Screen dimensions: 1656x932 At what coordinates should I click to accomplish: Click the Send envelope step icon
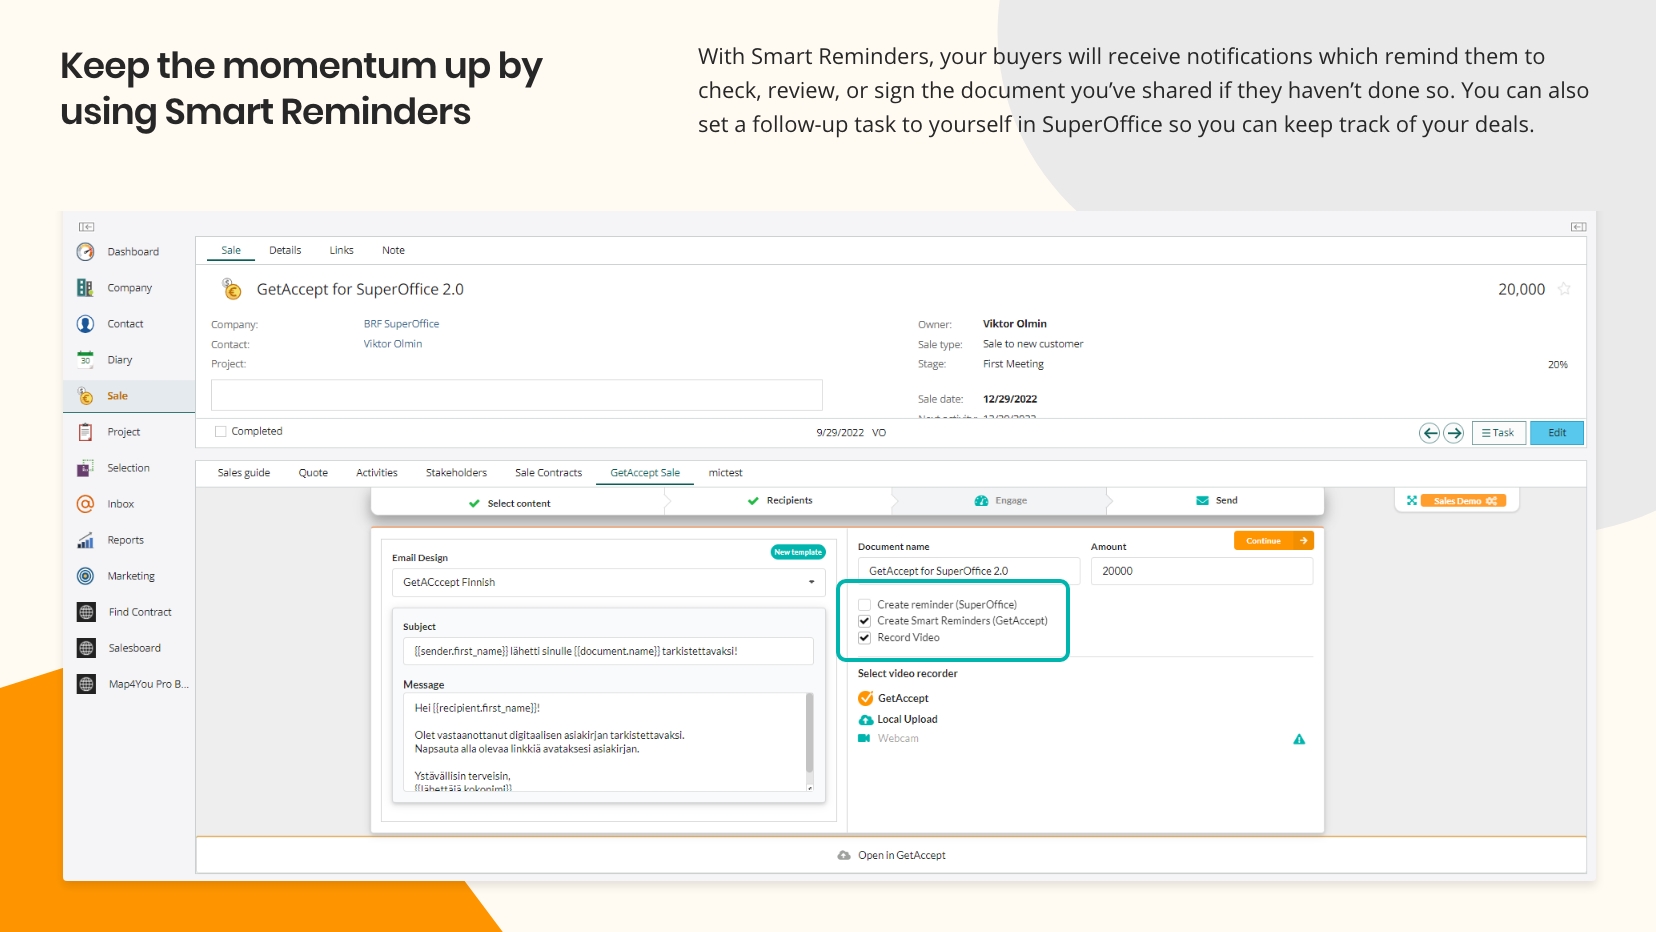pos(1202,500)
